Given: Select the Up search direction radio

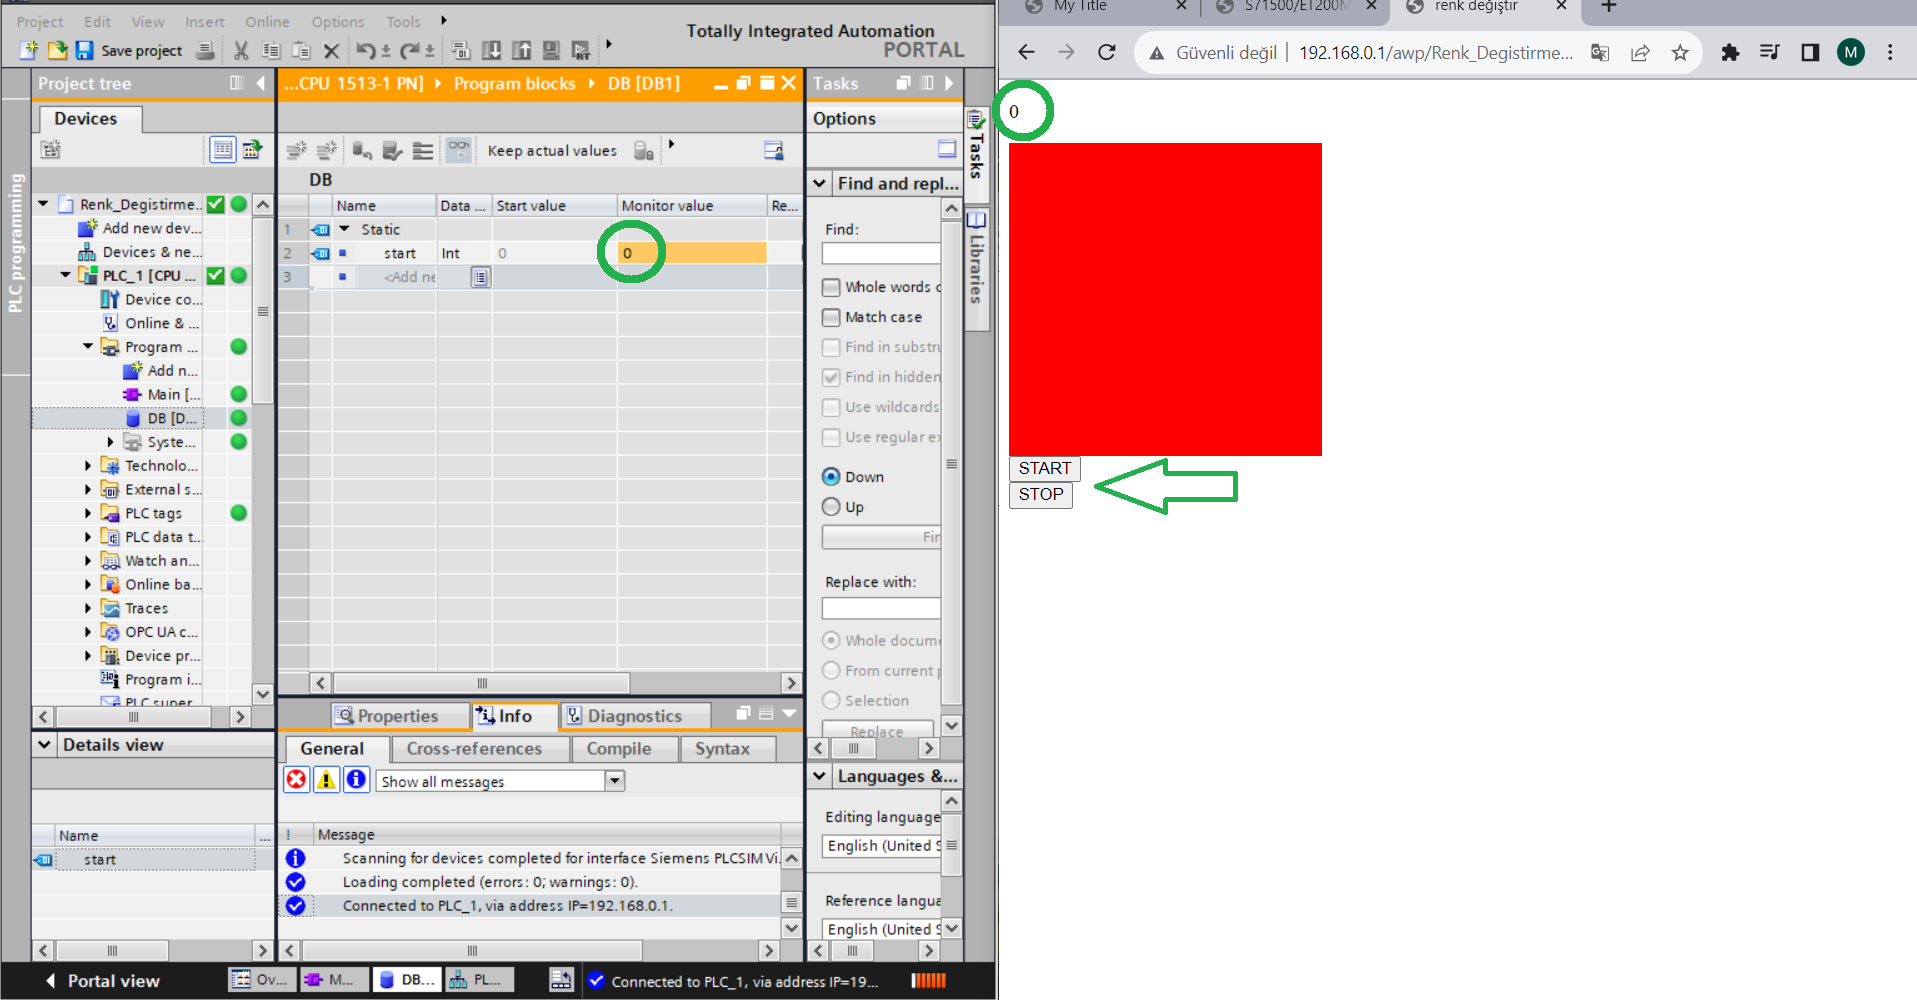Looking at the screenshot, I should click(831, 507).
